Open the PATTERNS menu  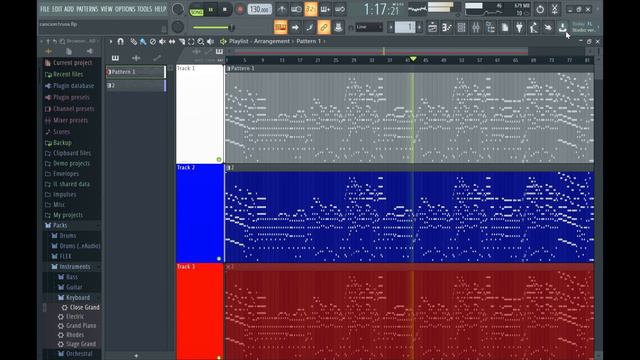87,9
